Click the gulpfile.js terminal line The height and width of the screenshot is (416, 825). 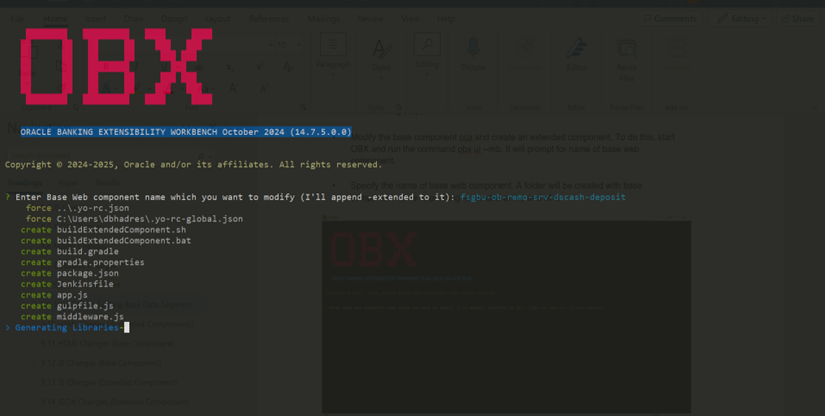67,306
